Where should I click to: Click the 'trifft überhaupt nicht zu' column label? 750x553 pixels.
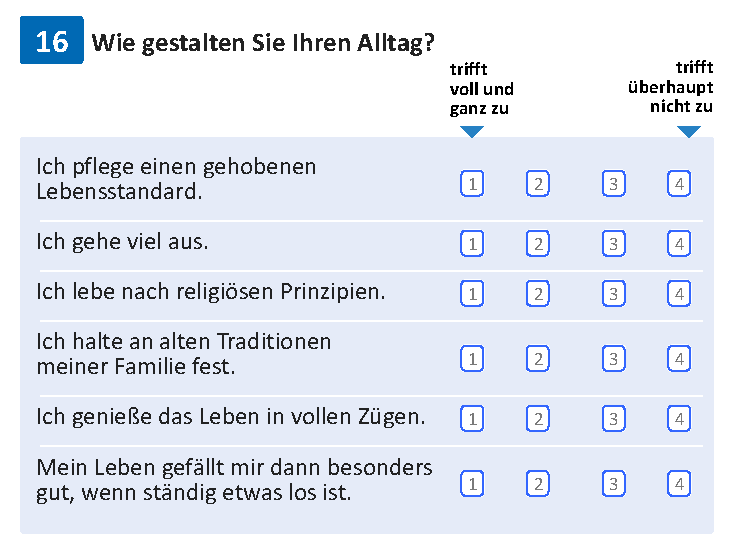(x=671, y=87)
